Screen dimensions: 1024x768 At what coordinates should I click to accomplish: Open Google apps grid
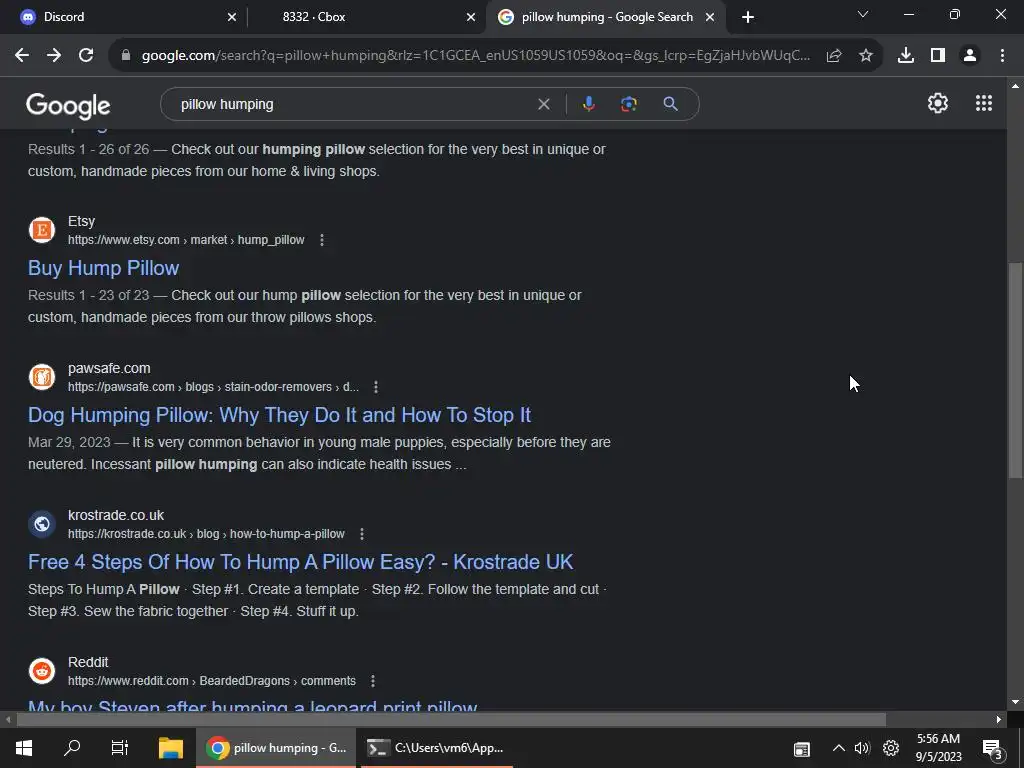point(984,103)
